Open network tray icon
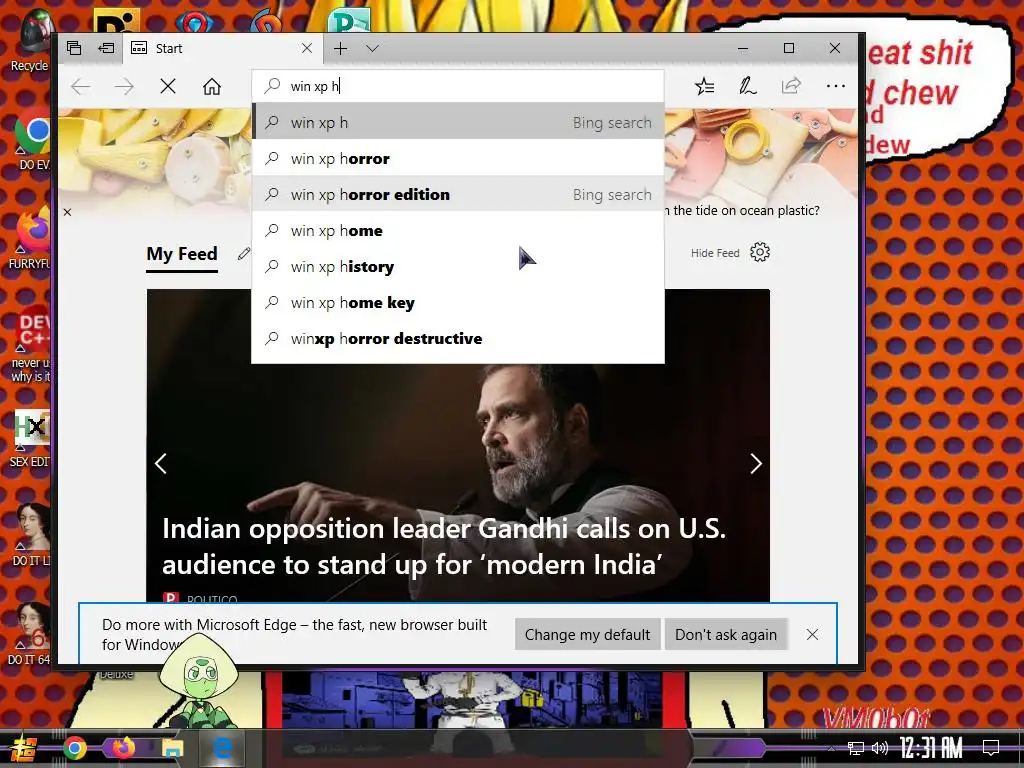1024x768 pixels. tap(856, 748)
